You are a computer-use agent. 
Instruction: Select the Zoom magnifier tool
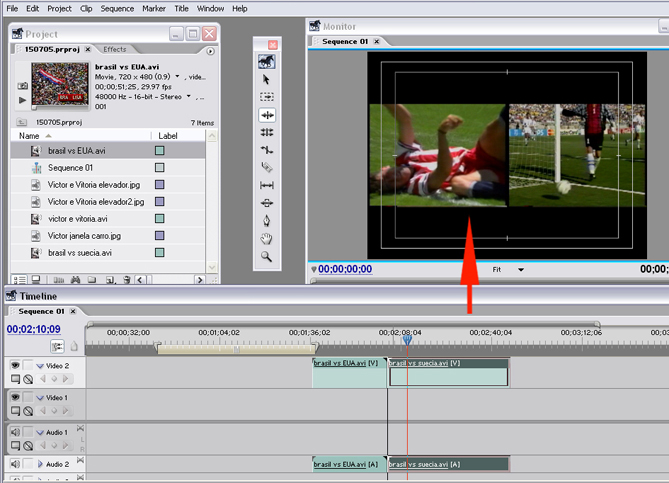click(267, 257)
